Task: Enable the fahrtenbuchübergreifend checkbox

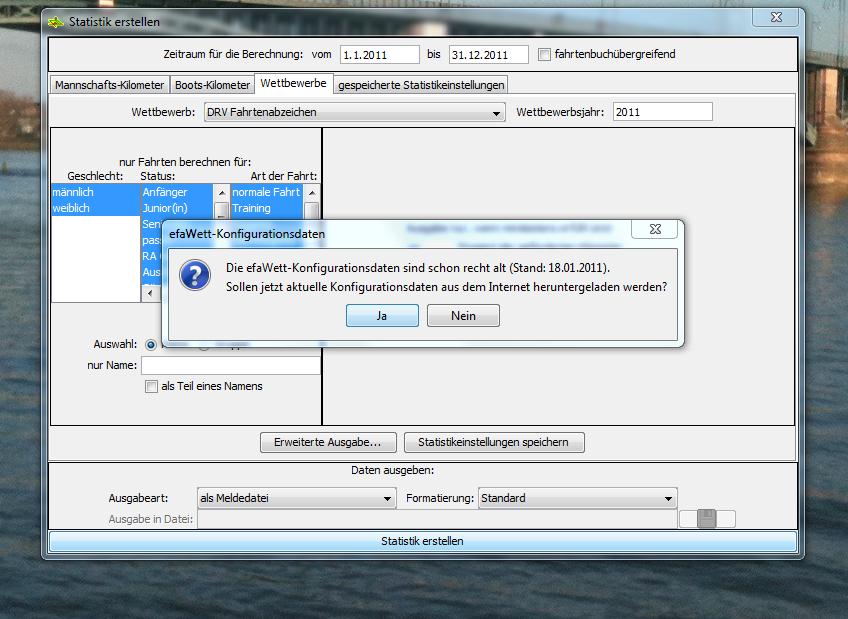Action: click(545, 54)
